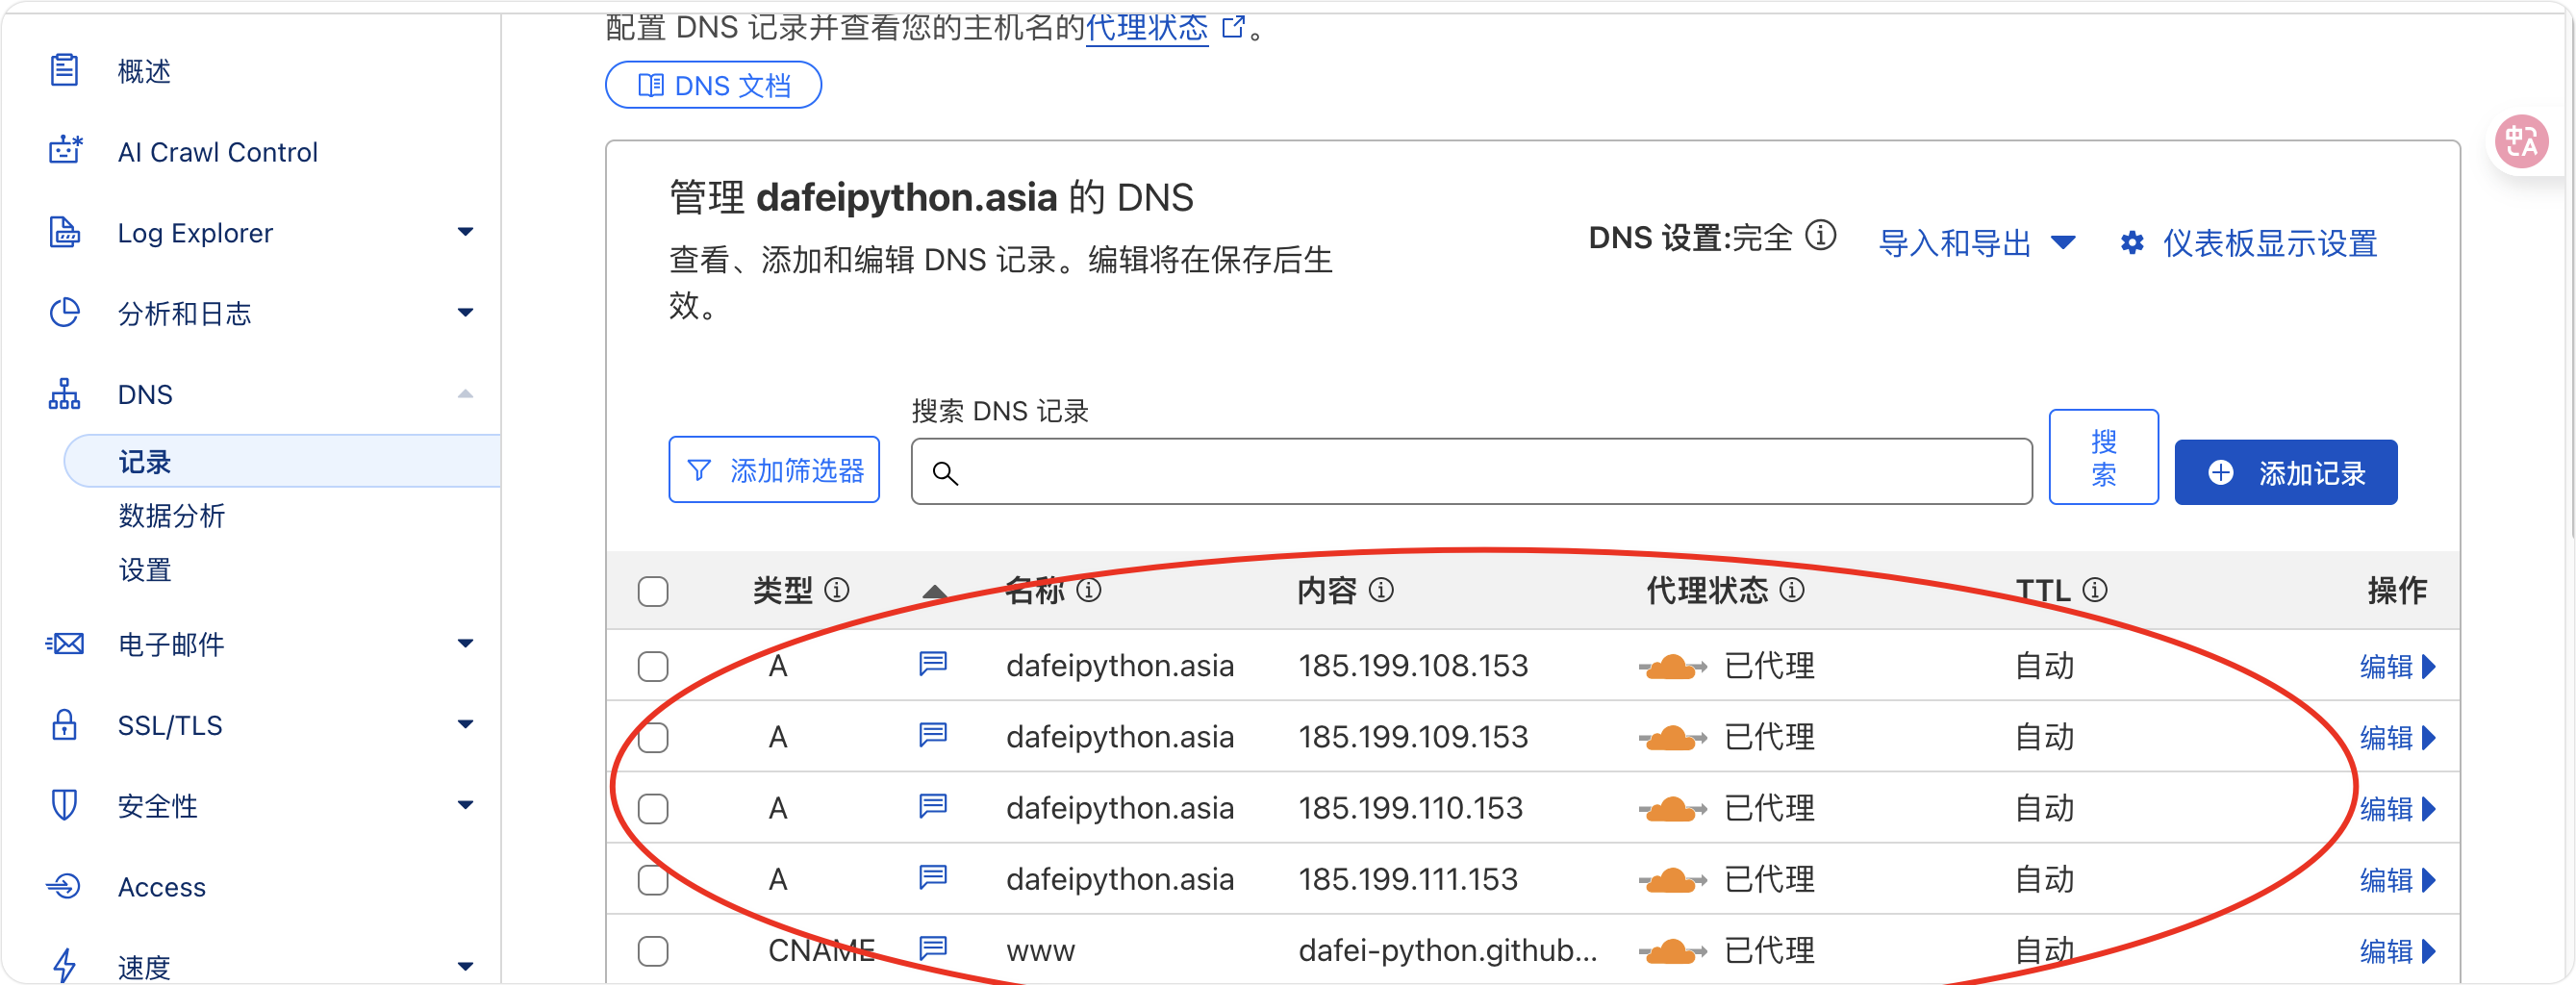
Task: Open comment icon for 185.199.110.153 record
Action: point(932,806)
